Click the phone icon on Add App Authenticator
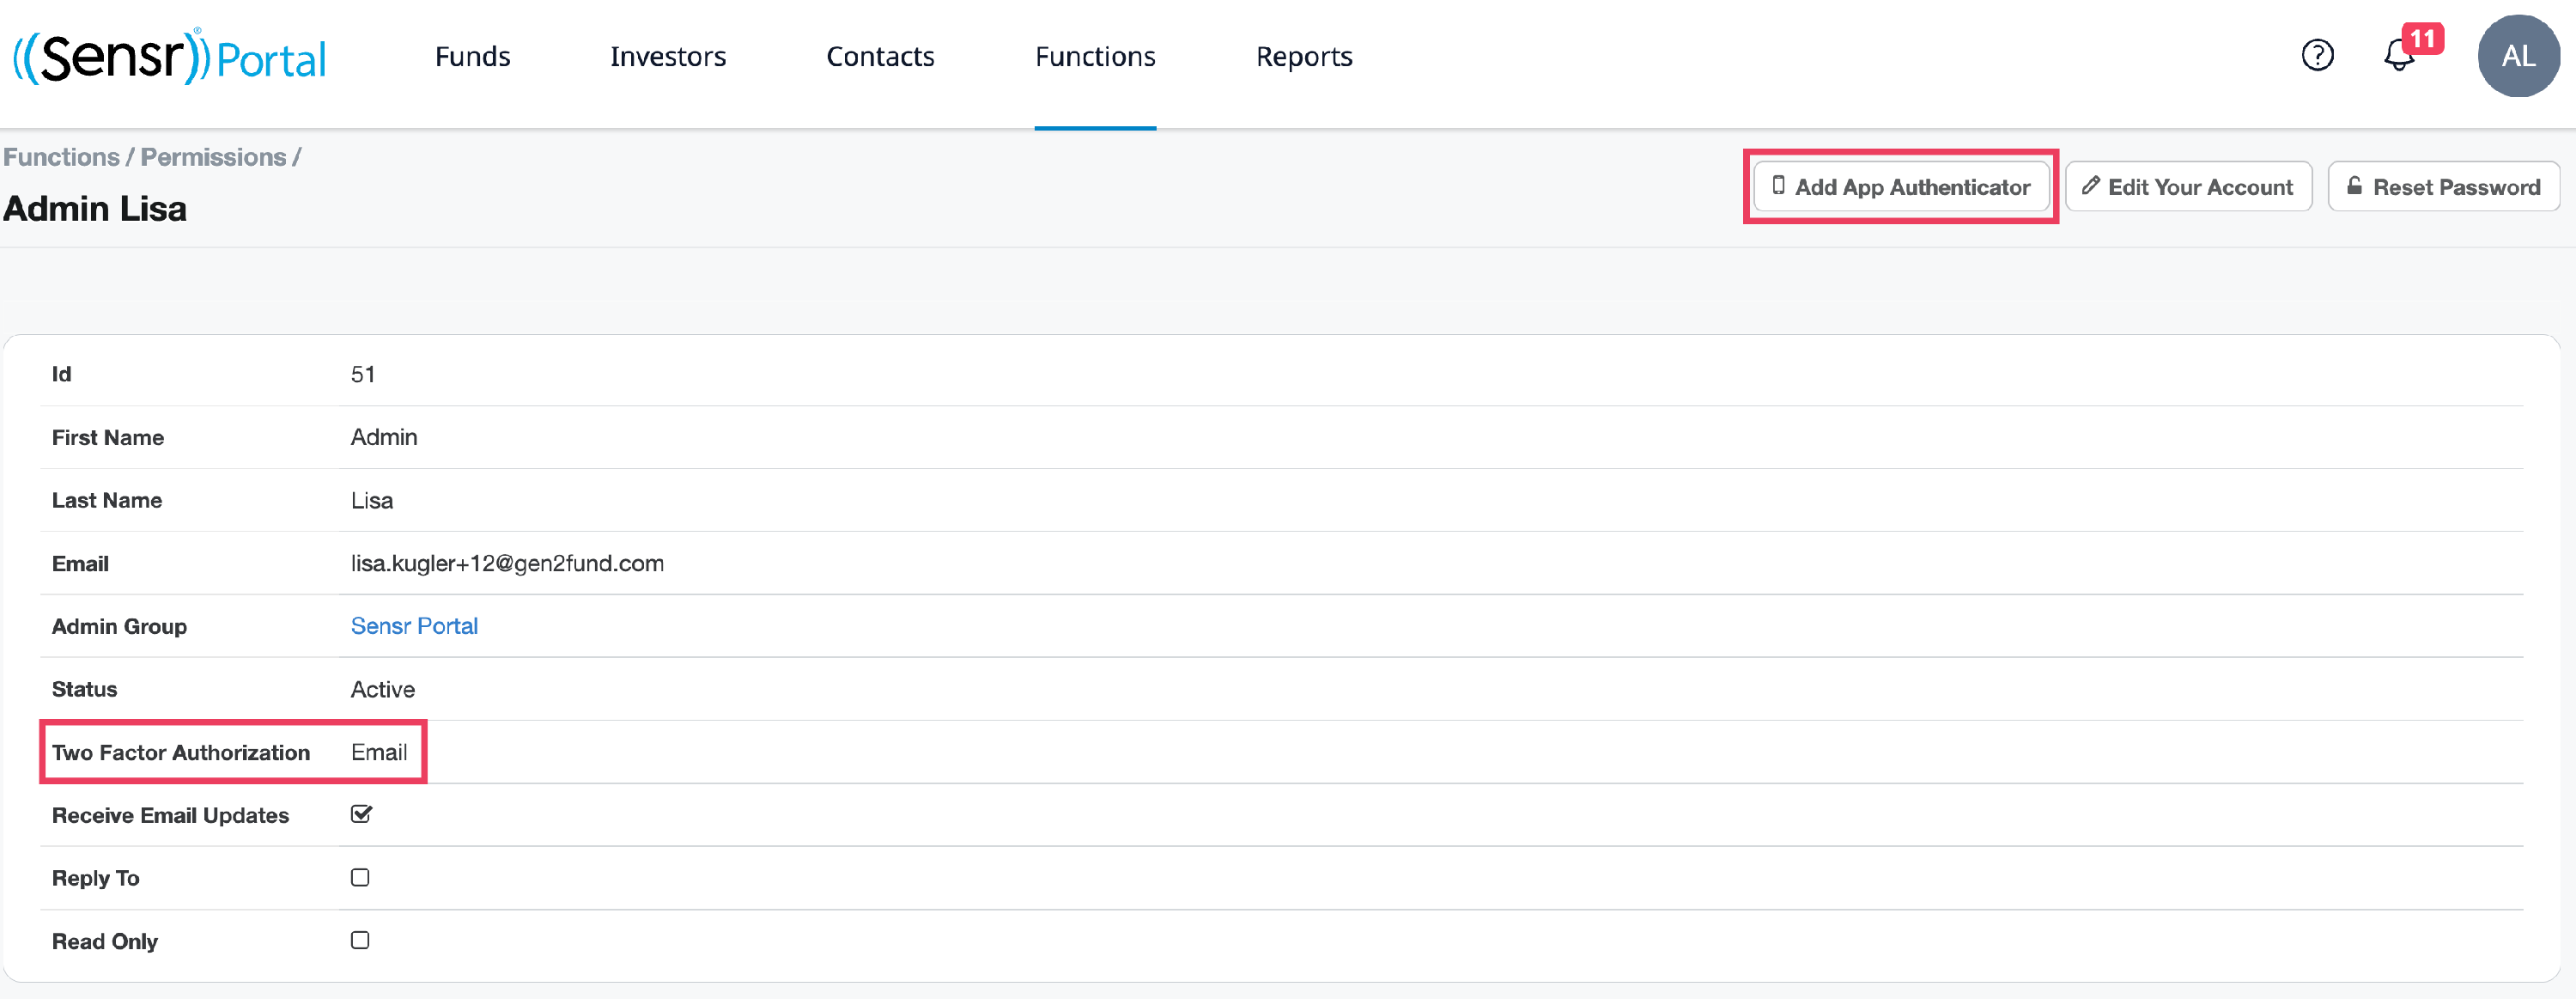Screen dimensions: 2576x999 coord(1778,186)
